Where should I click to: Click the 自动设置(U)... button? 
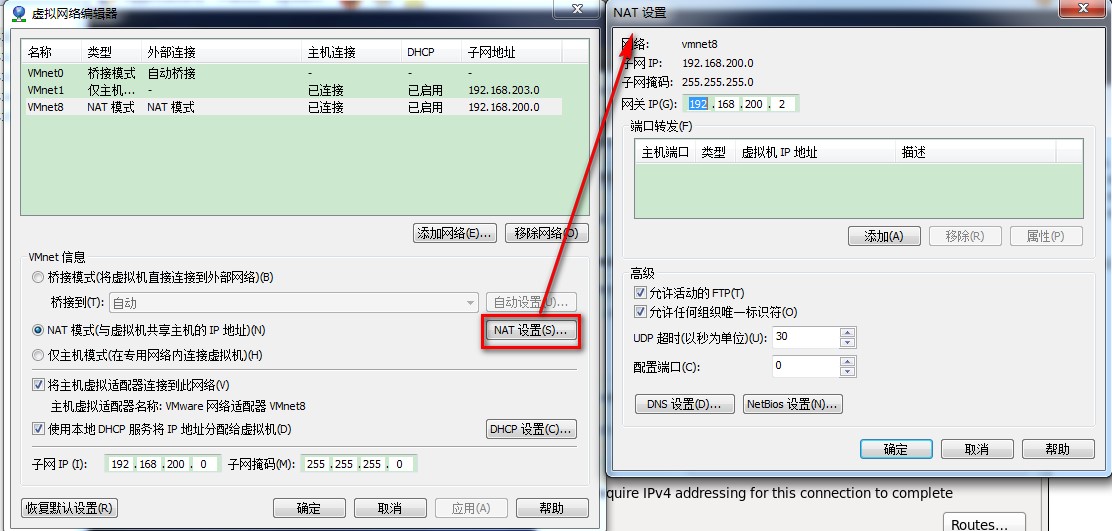(531, 303)
